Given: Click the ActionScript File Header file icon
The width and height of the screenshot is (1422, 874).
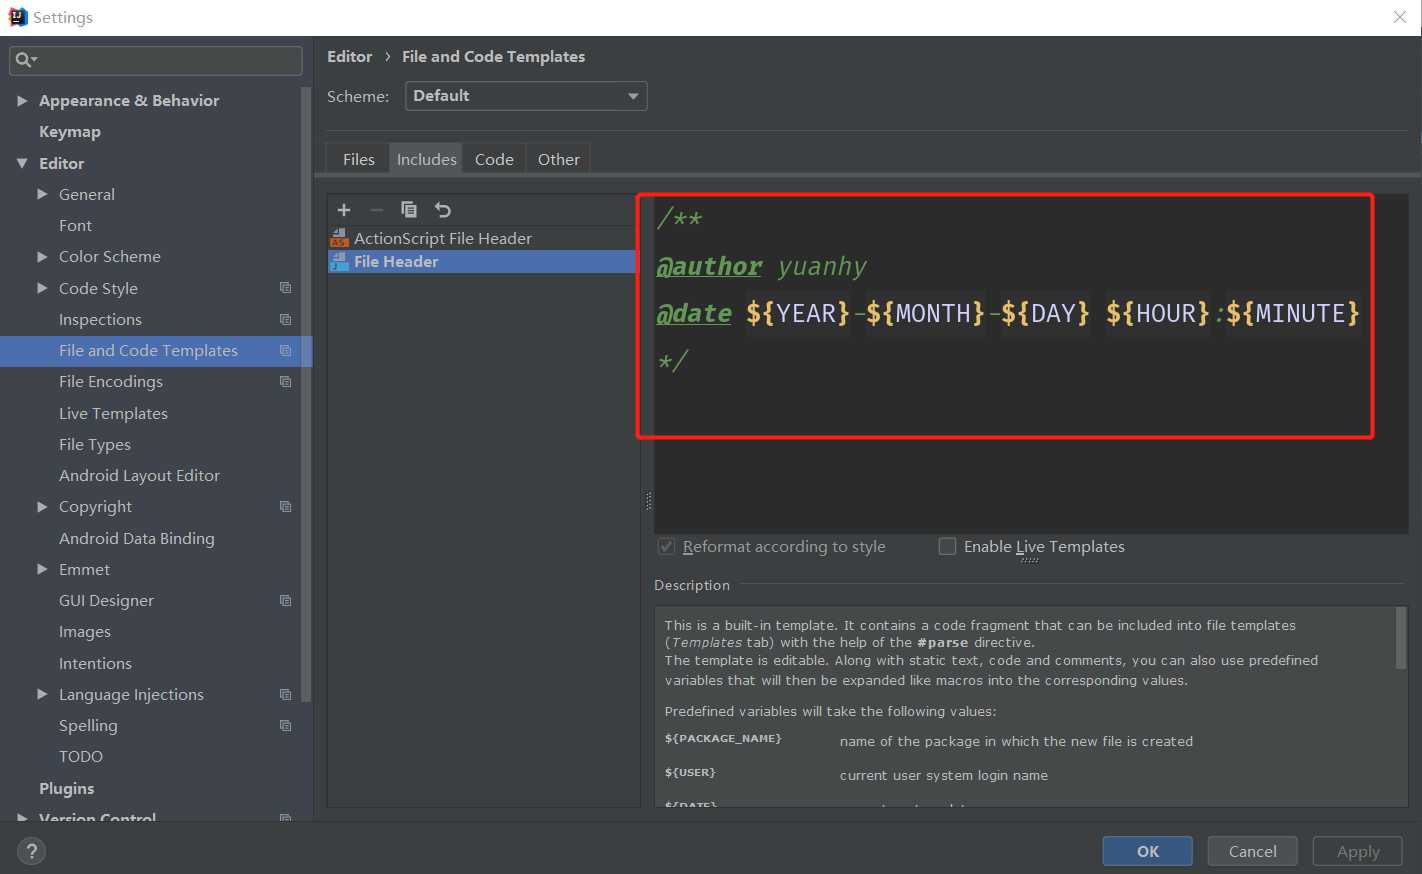Looking at the screenshot, I should (339, 238).
